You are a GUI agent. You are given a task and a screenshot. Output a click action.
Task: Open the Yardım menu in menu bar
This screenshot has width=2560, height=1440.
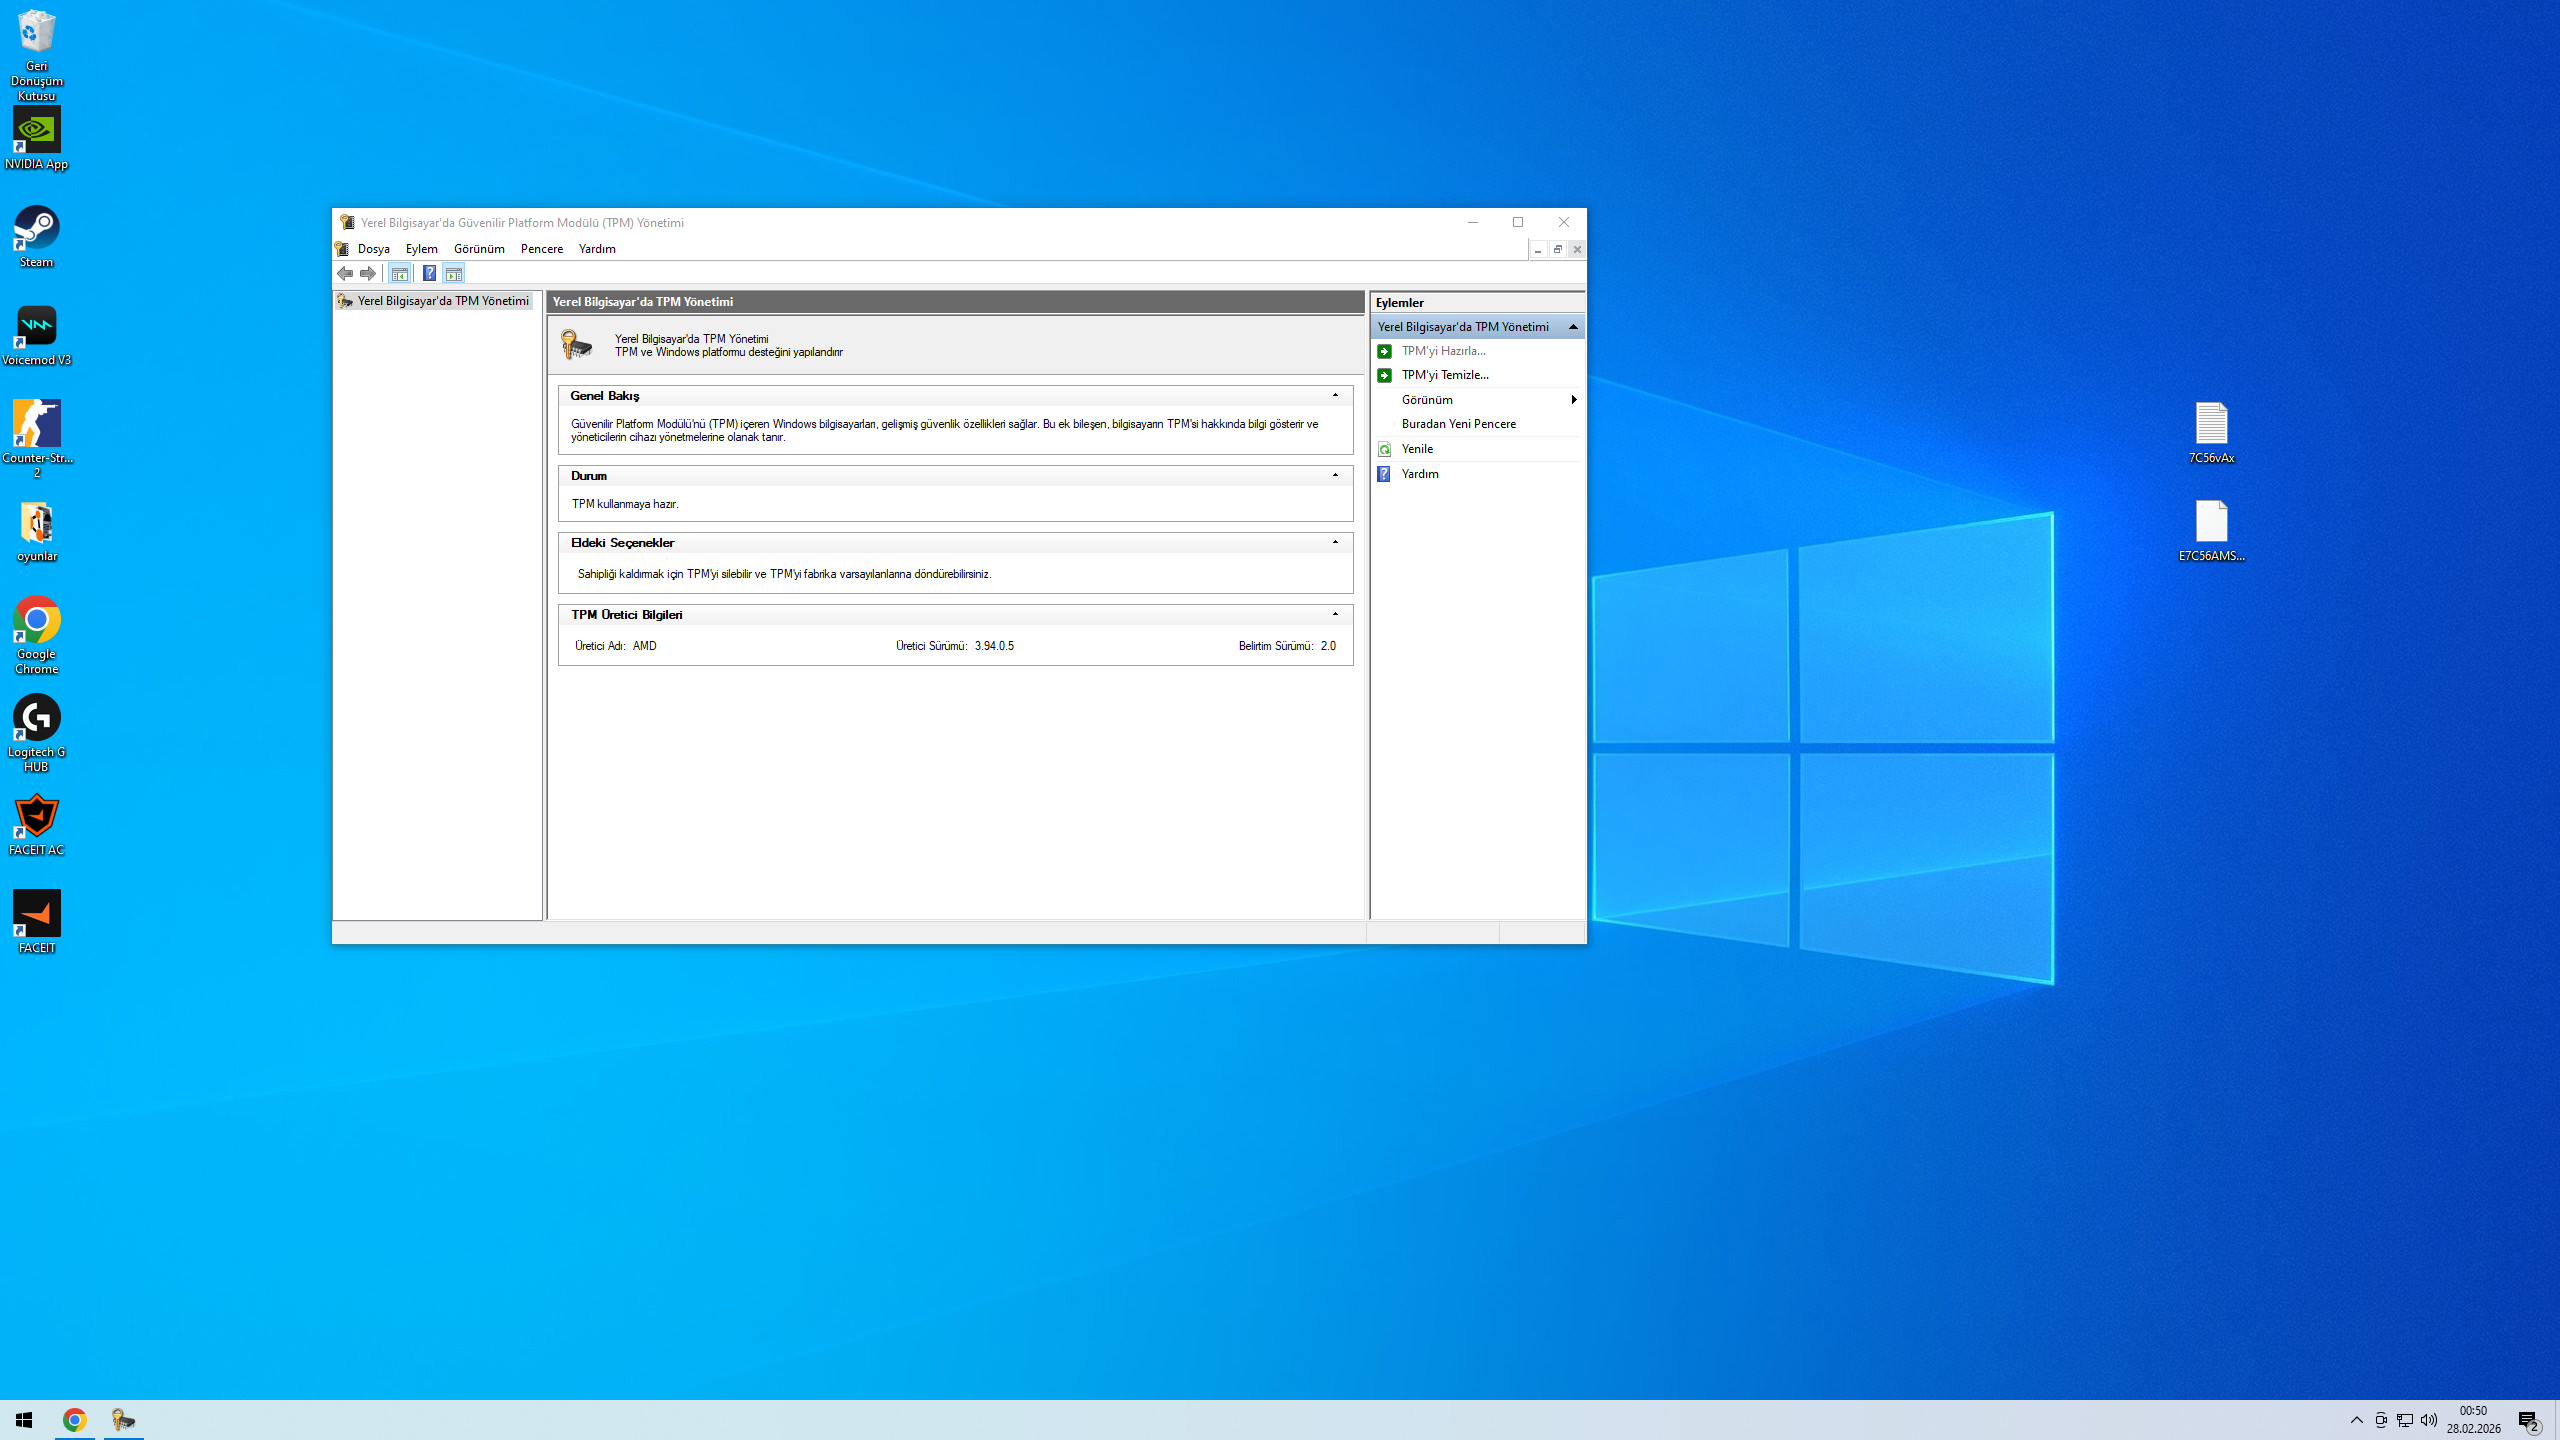pyautogui.click(x=597, y=249)
